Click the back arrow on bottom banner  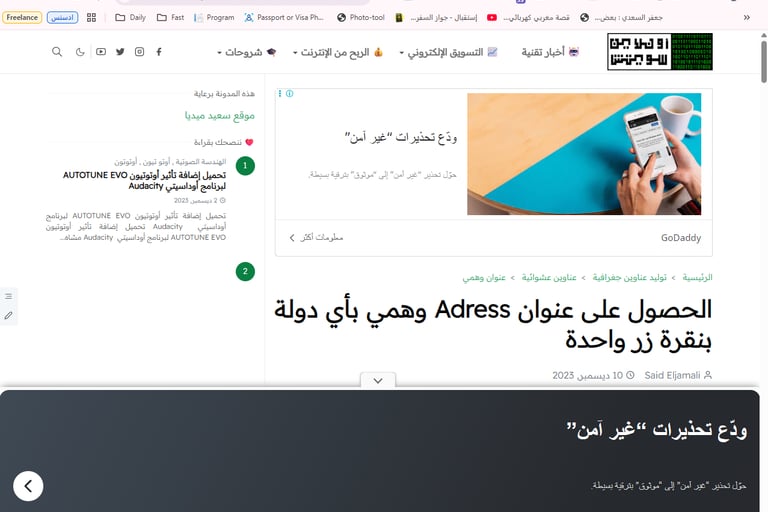point(28,486)
